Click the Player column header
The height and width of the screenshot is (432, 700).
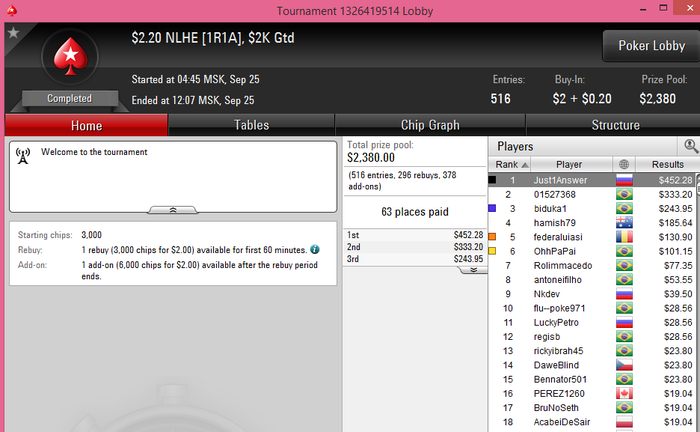coord(571,164)
